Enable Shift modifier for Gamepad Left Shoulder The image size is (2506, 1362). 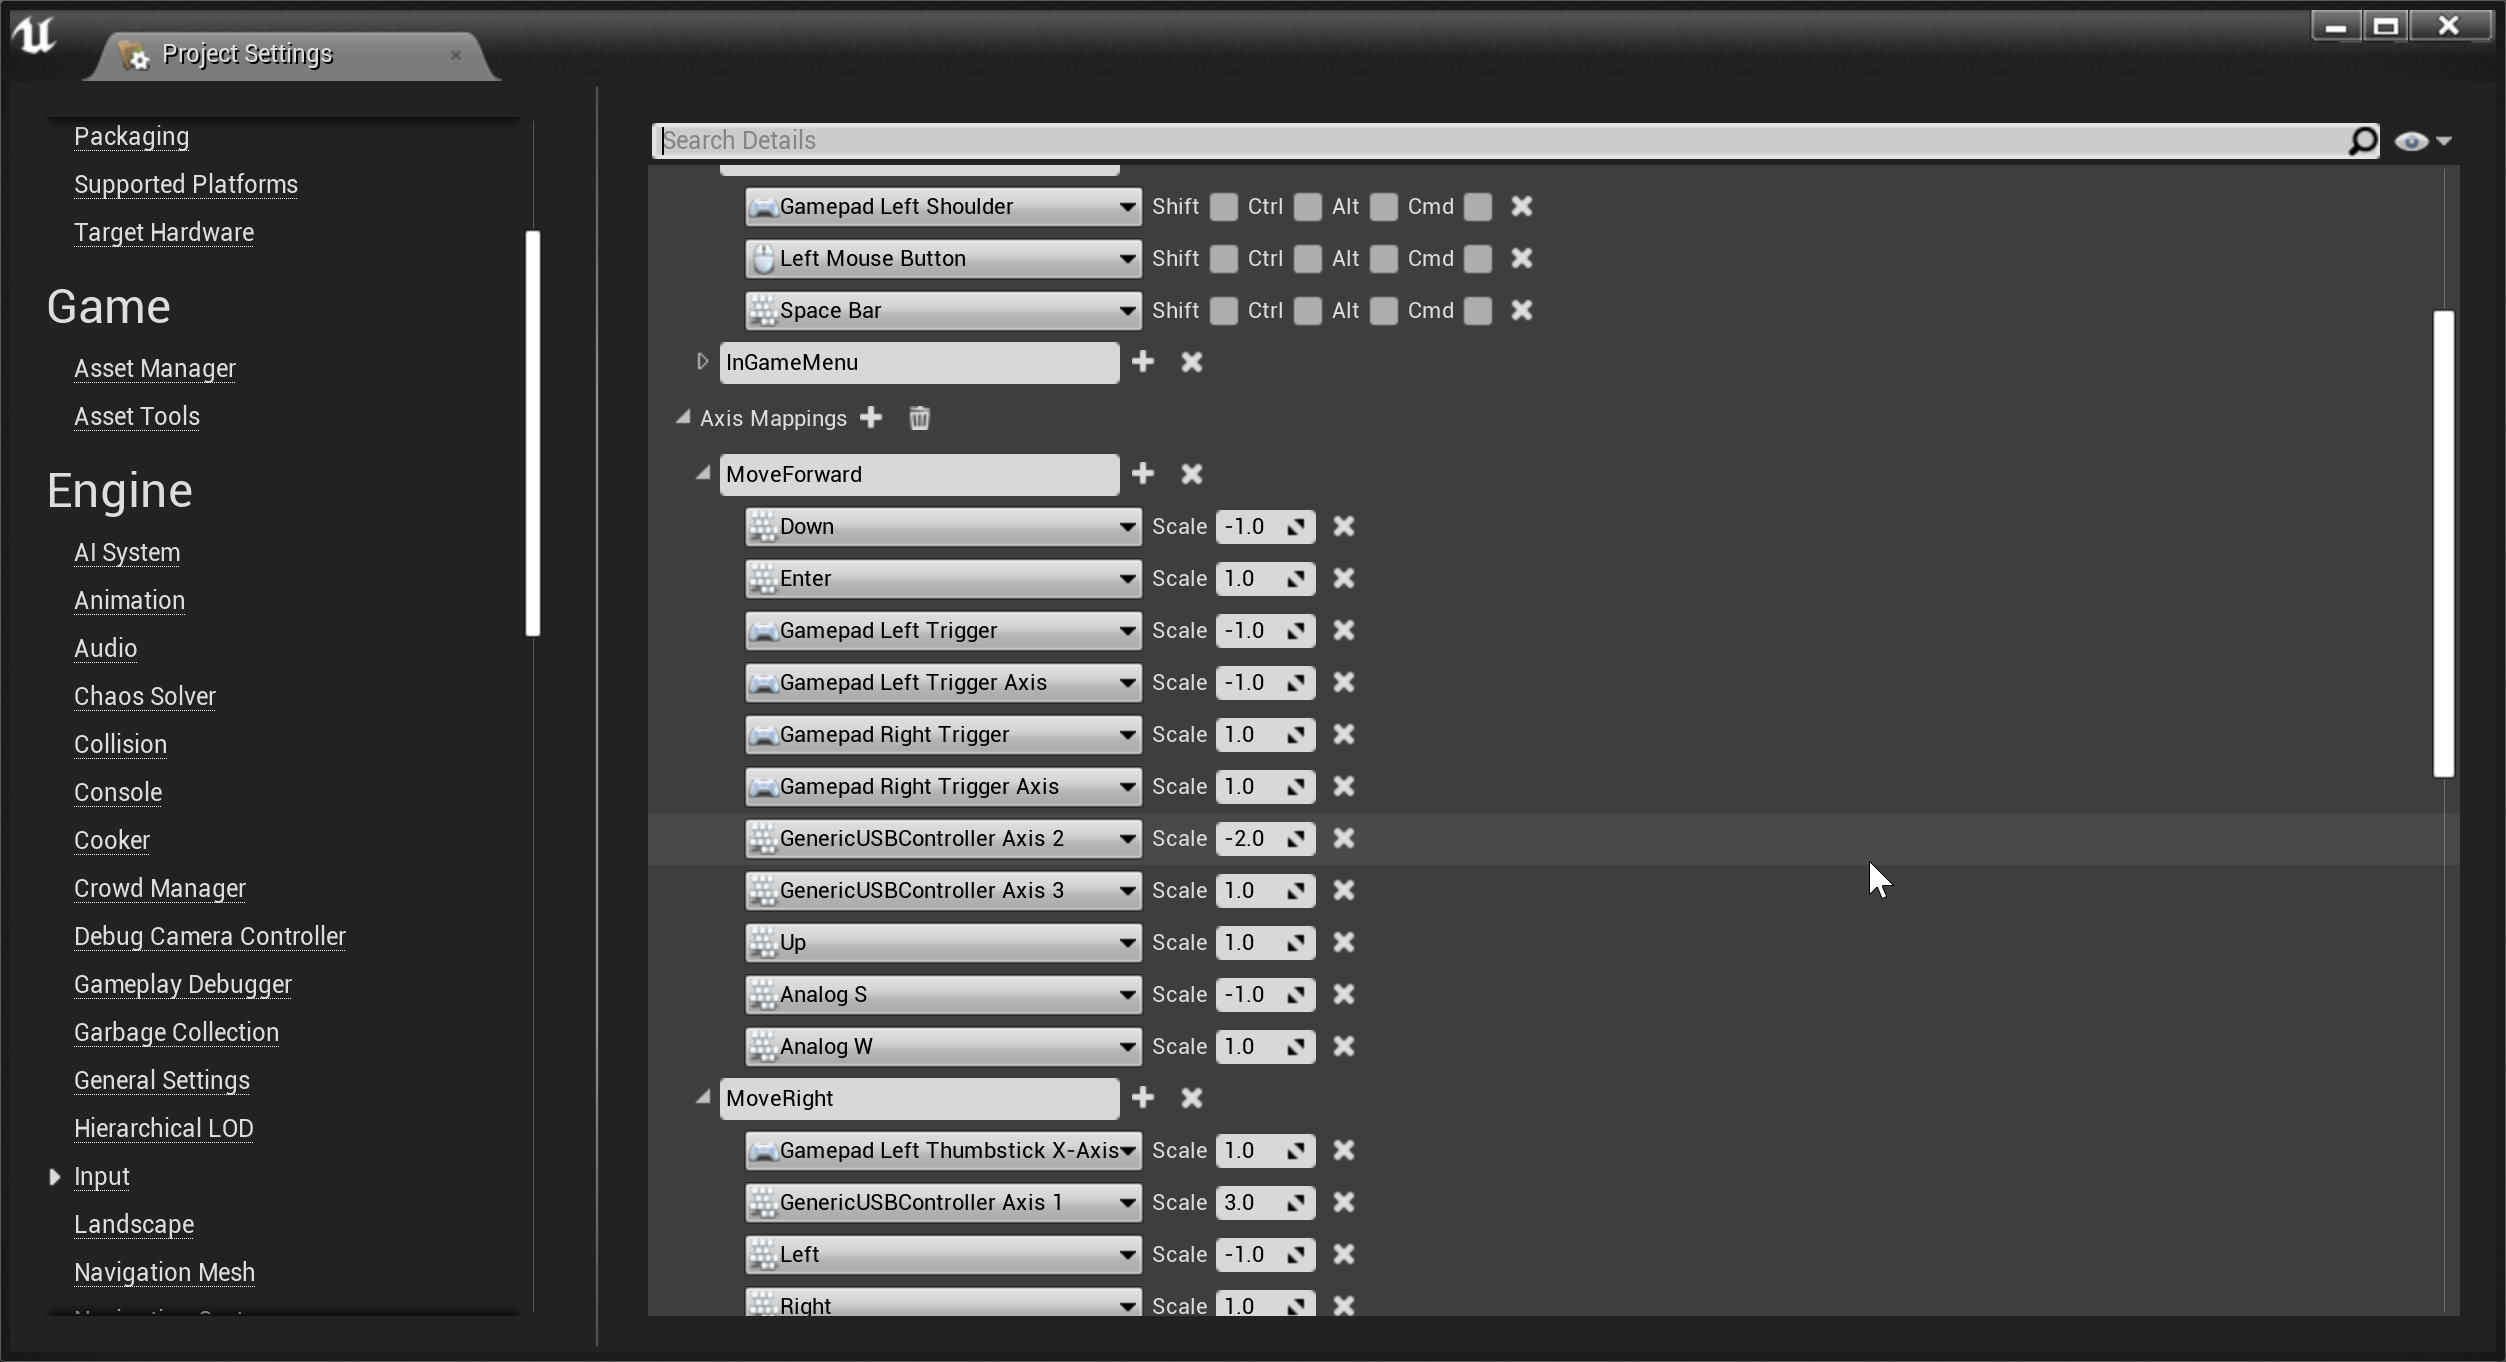point(1223,207)
